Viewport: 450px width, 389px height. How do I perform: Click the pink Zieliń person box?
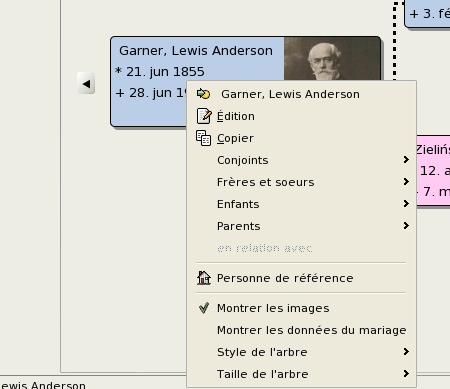(433, 170)
